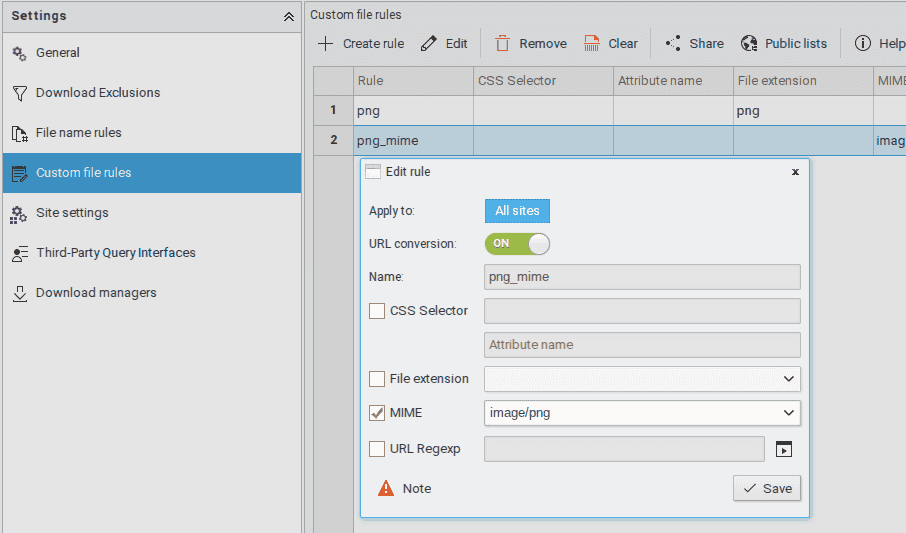Image resolution: width=906 pixels, height=533 pixels.
Task: Click the Create rule plus icon
Action: coord(326,44)
